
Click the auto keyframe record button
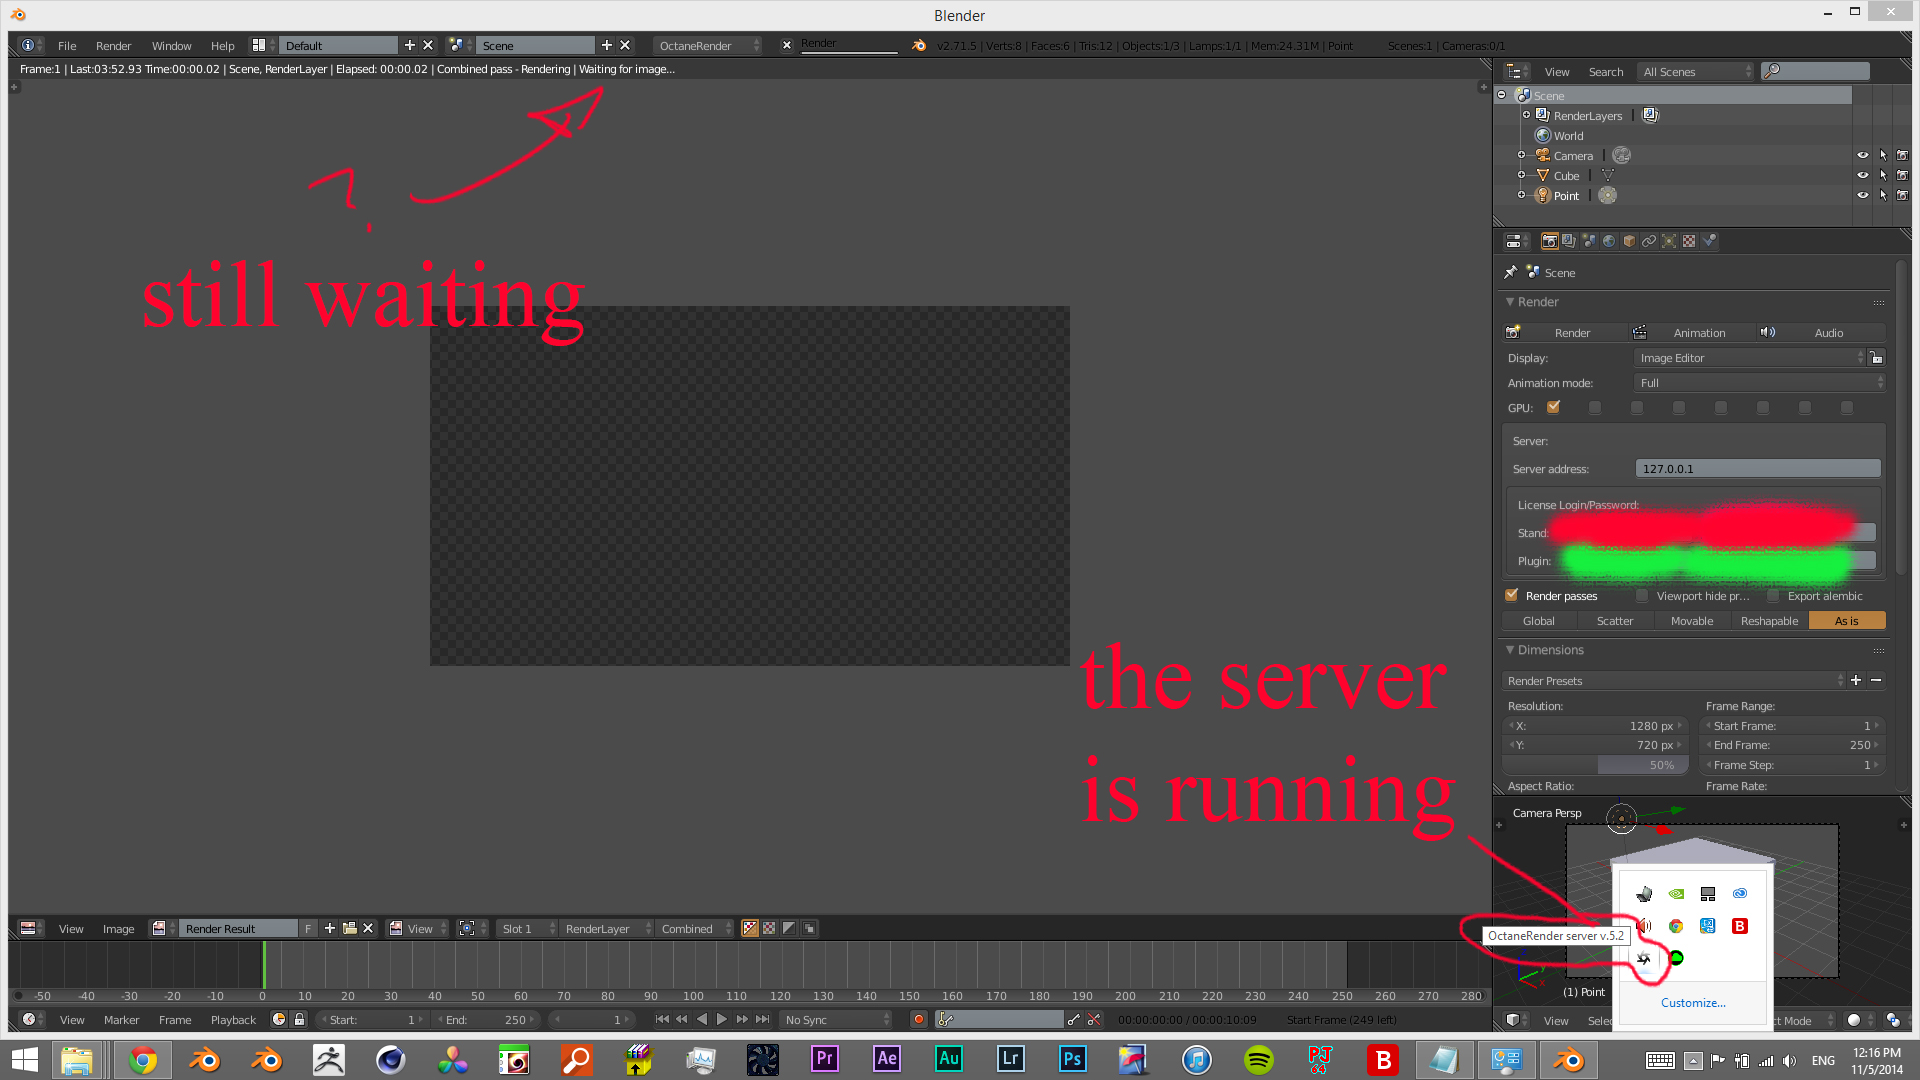click(x=918, y=1019)
